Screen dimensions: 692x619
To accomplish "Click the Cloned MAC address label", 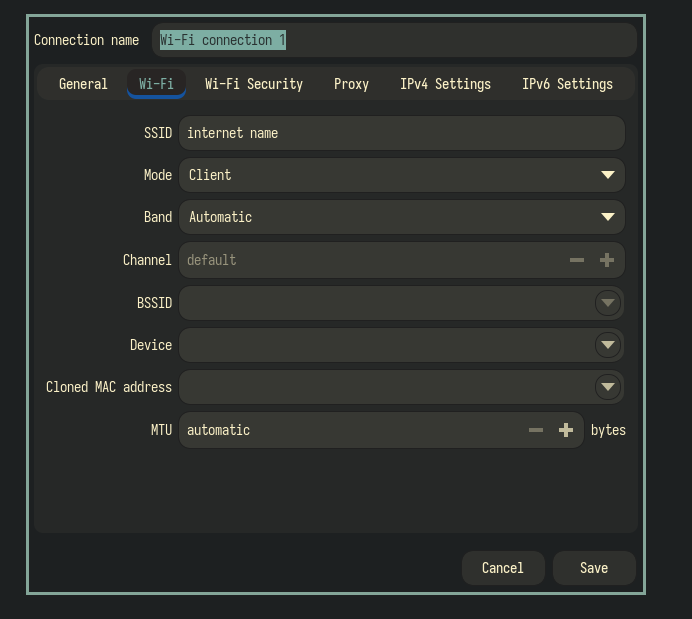I will point(109,386).
